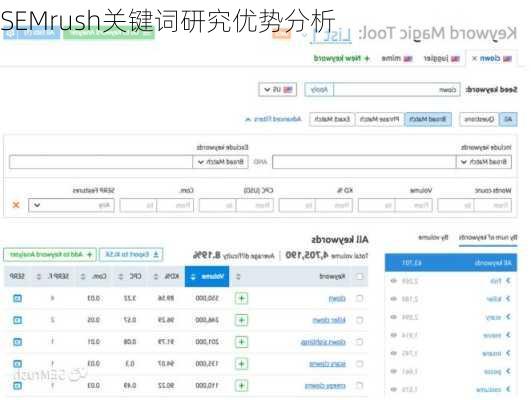
Task: Select the Broad Match button
Action: pos(428,119)
